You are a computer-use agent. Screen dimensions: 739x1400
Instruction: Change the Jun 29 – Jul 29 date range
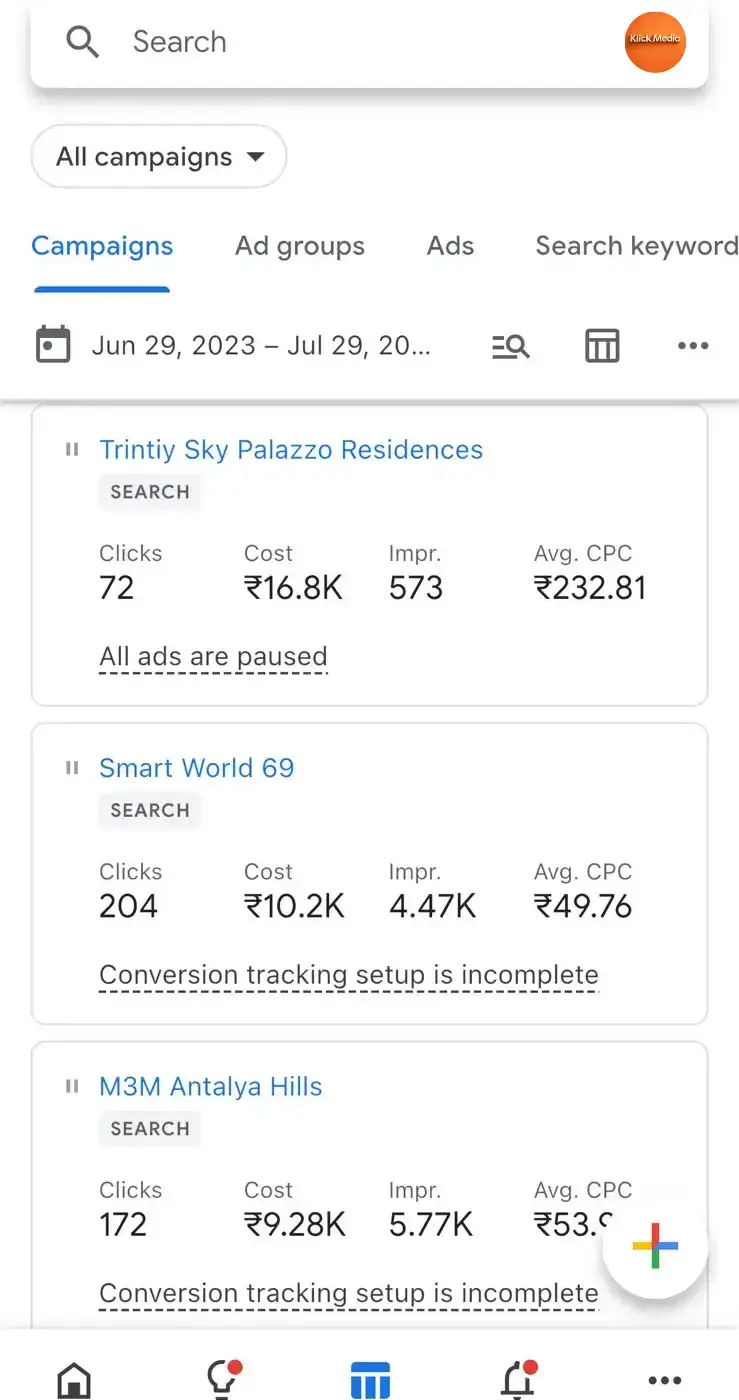[x=261, y=346]
